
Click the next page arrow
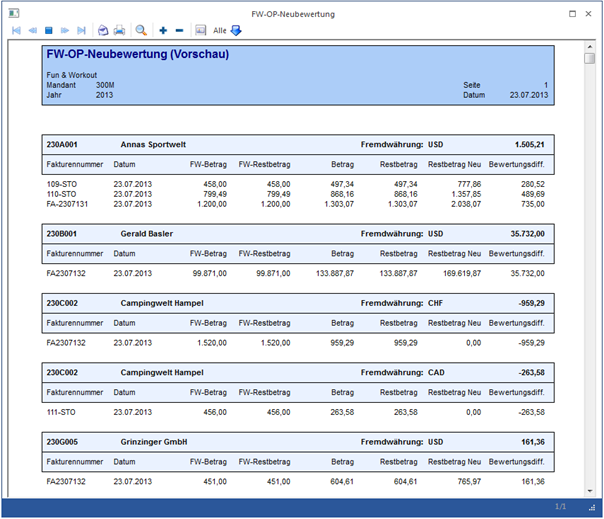(65, 31)
